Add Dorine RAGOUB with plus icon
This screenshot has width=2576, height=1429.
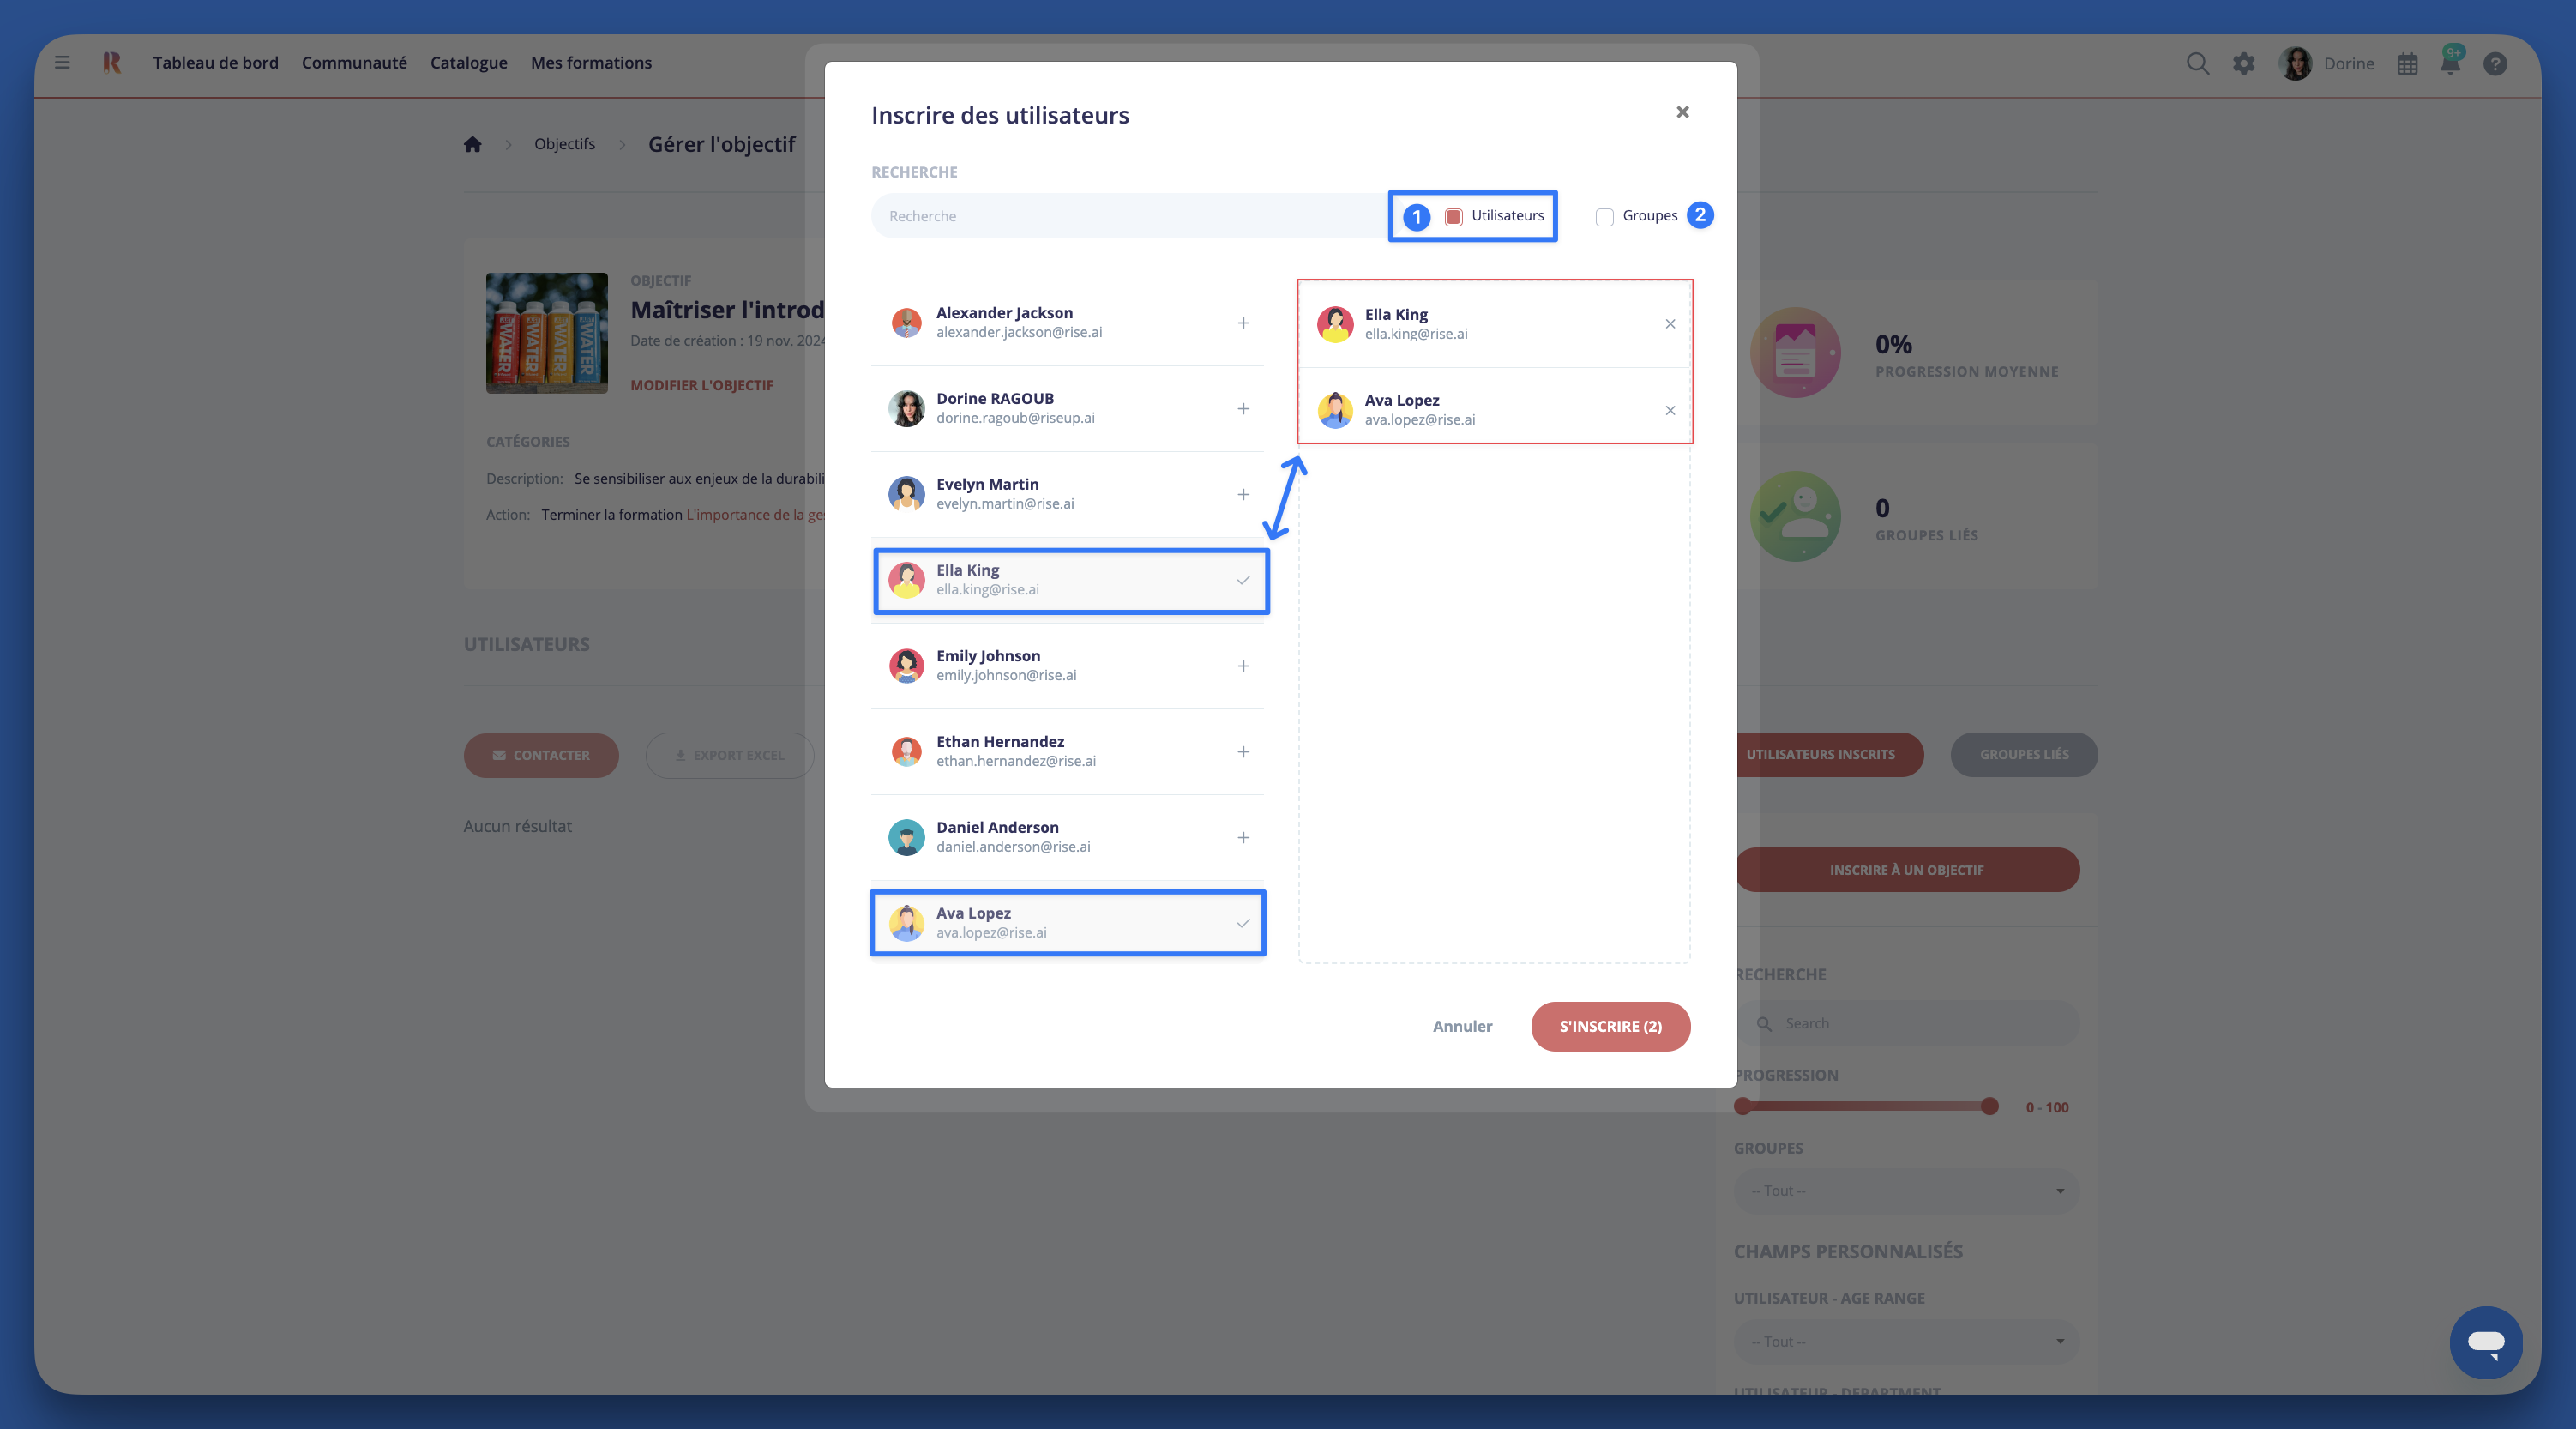pyautogui.click(x=1243, y=409)
